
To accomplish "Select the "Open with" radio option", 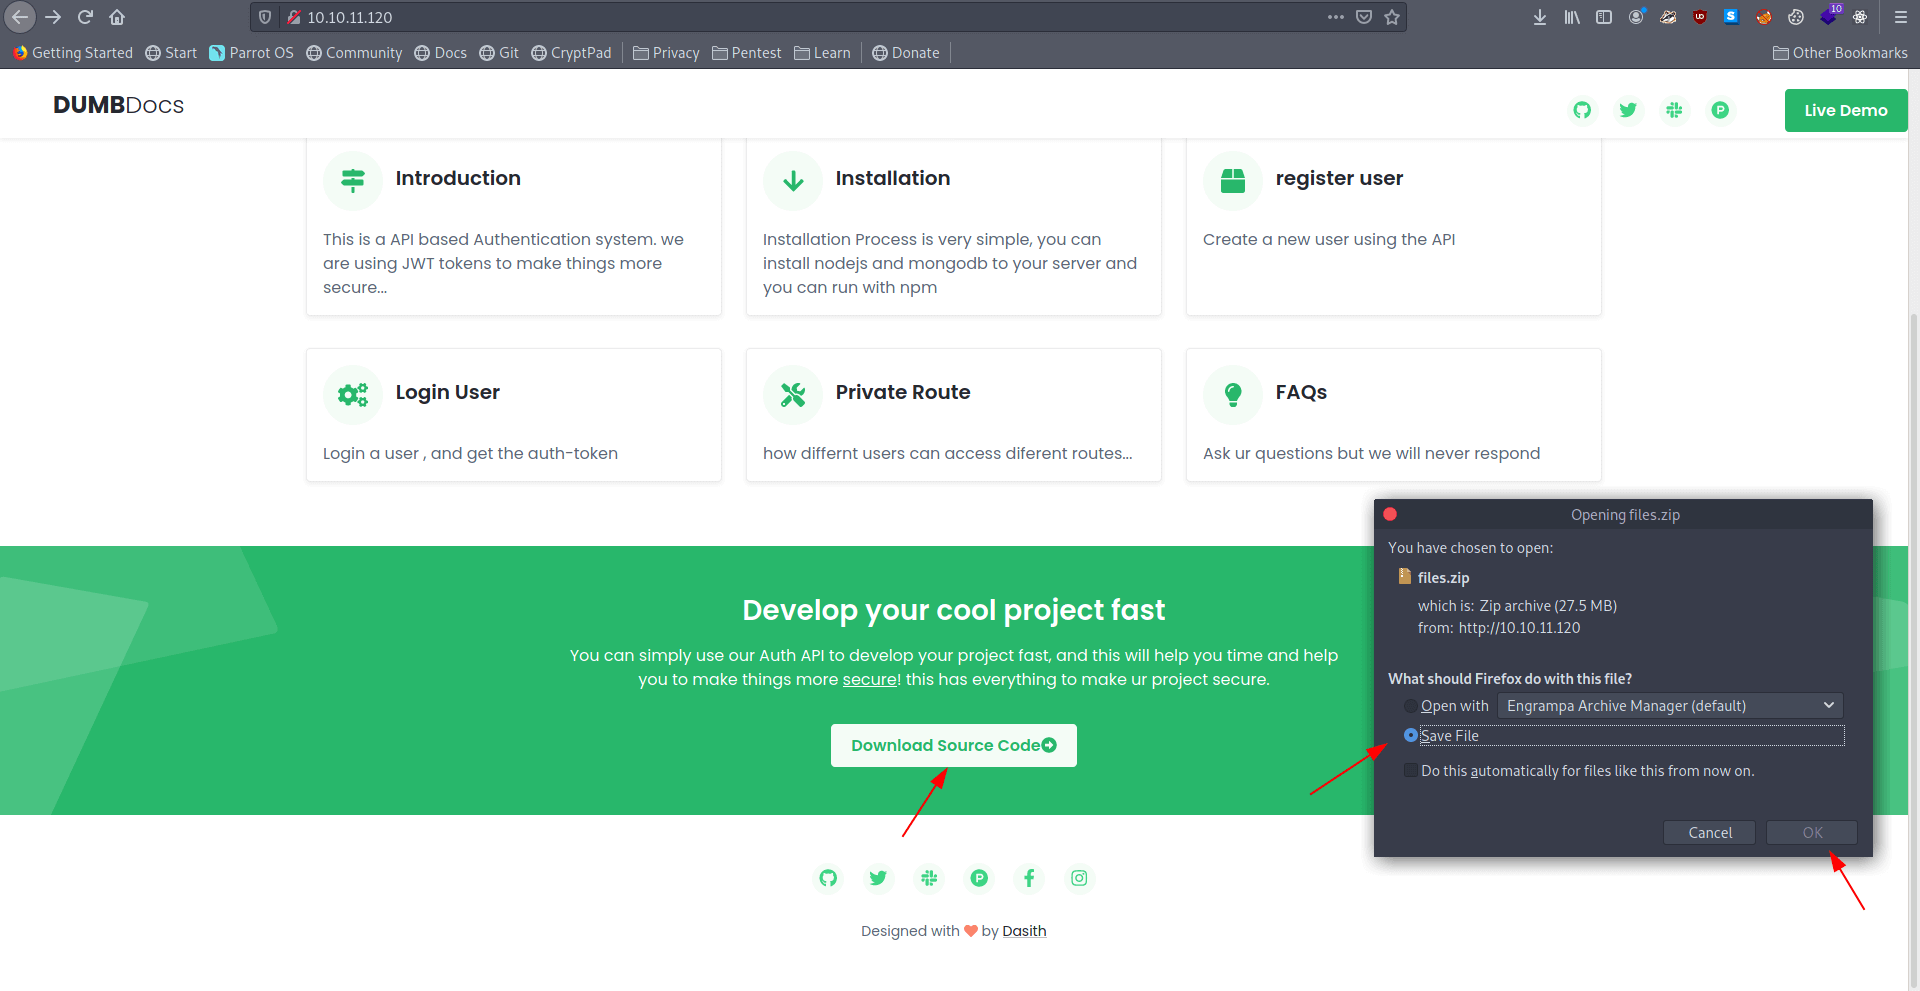I will click(x=1410, y=706).
